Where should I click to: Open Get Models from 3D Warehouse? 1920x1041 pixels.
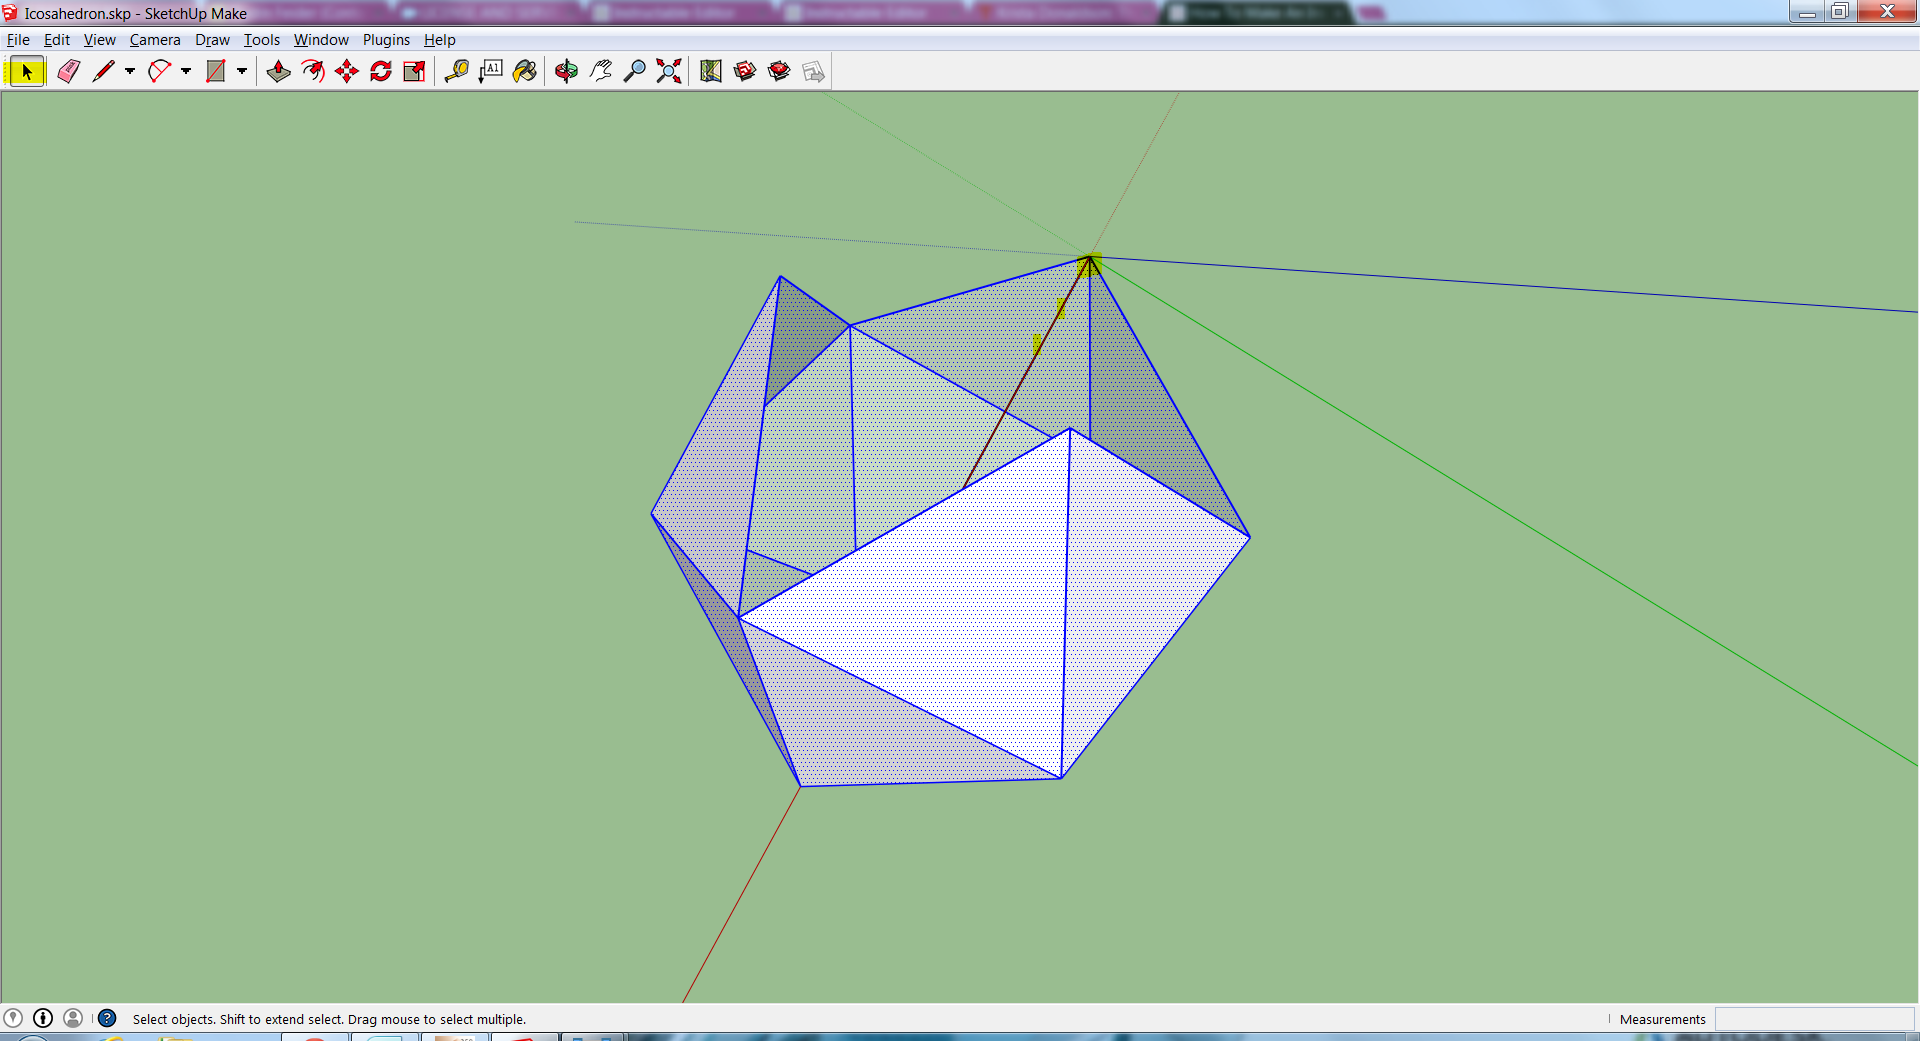[745, 72]
